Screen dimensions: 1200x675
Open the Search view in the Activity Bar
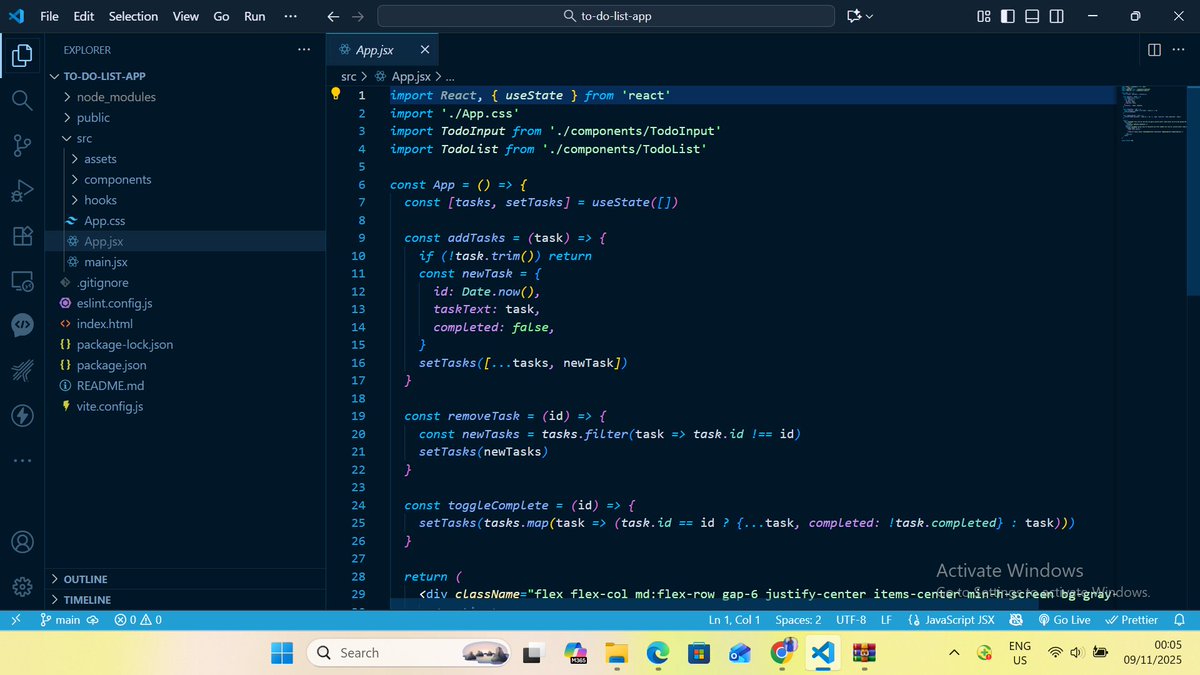tap(22, 100)
